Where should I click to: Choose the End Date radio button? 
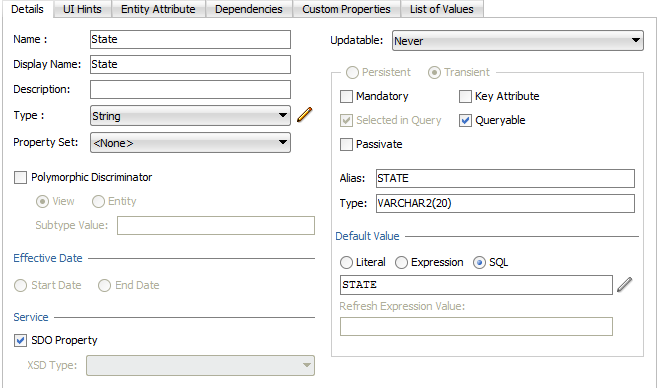pos(104,285)
